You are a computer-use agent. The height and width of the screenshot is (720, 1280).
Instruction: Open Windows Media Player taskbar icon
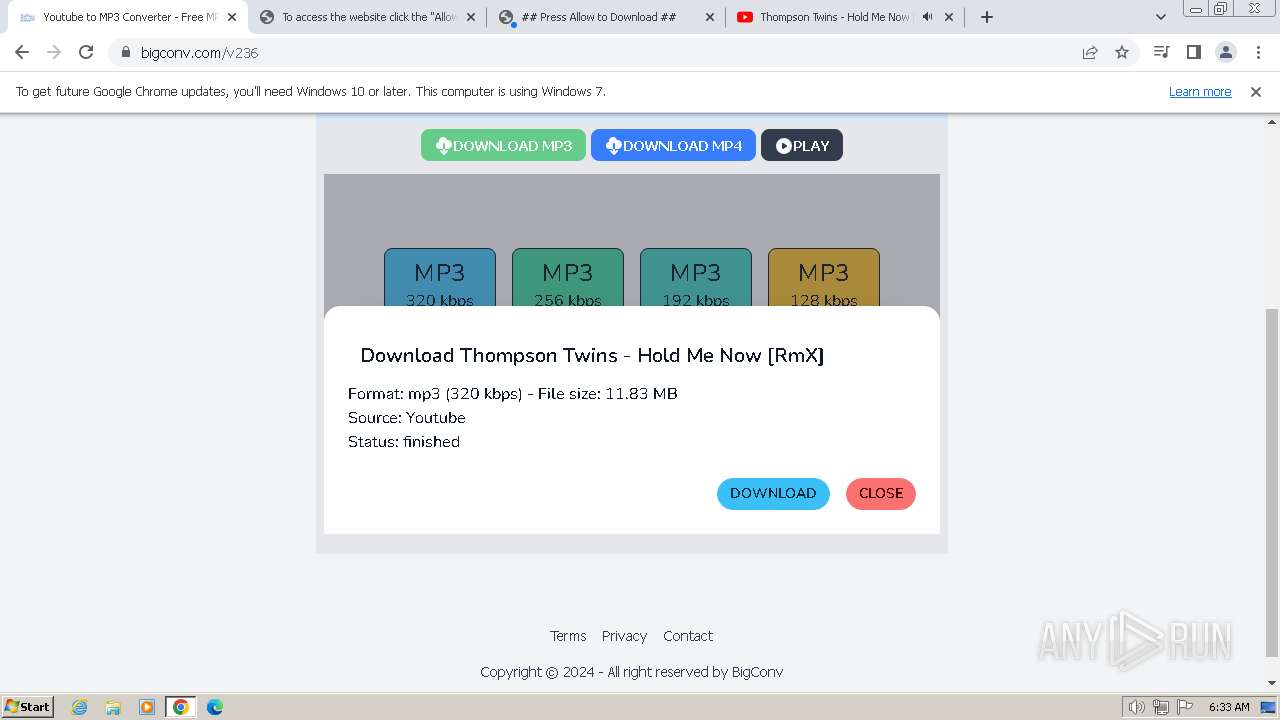pos(147,707)
